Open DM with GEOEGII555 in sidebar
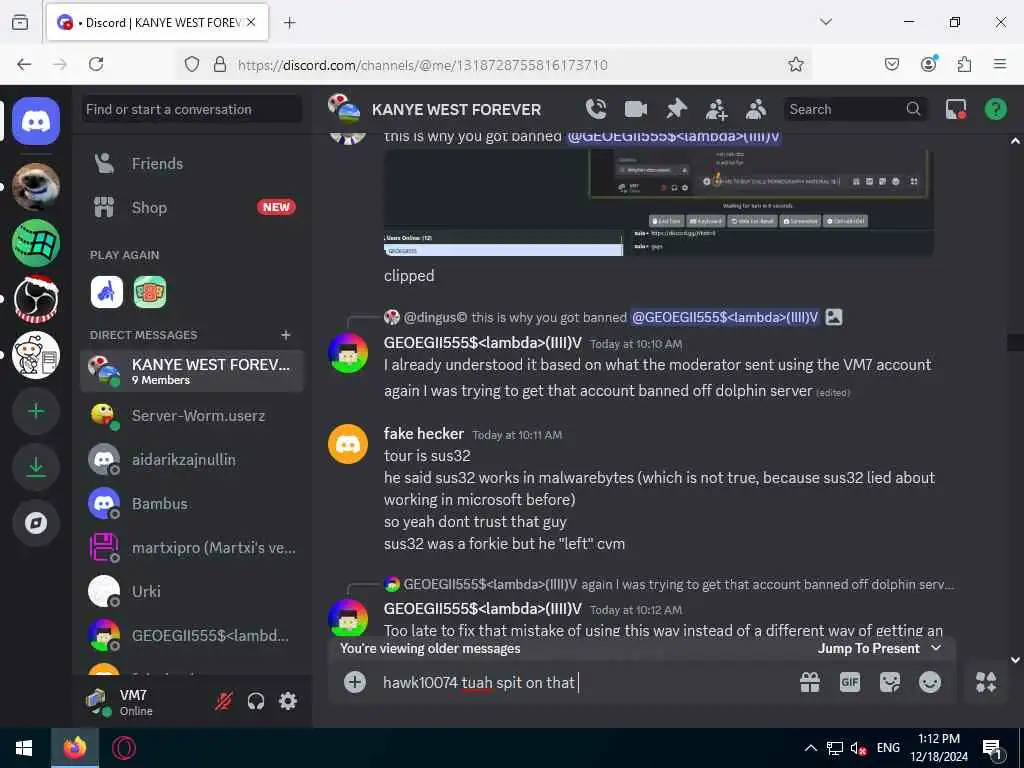The width and height of the screenshot is (1024, 768). click(x=192, y=635)
